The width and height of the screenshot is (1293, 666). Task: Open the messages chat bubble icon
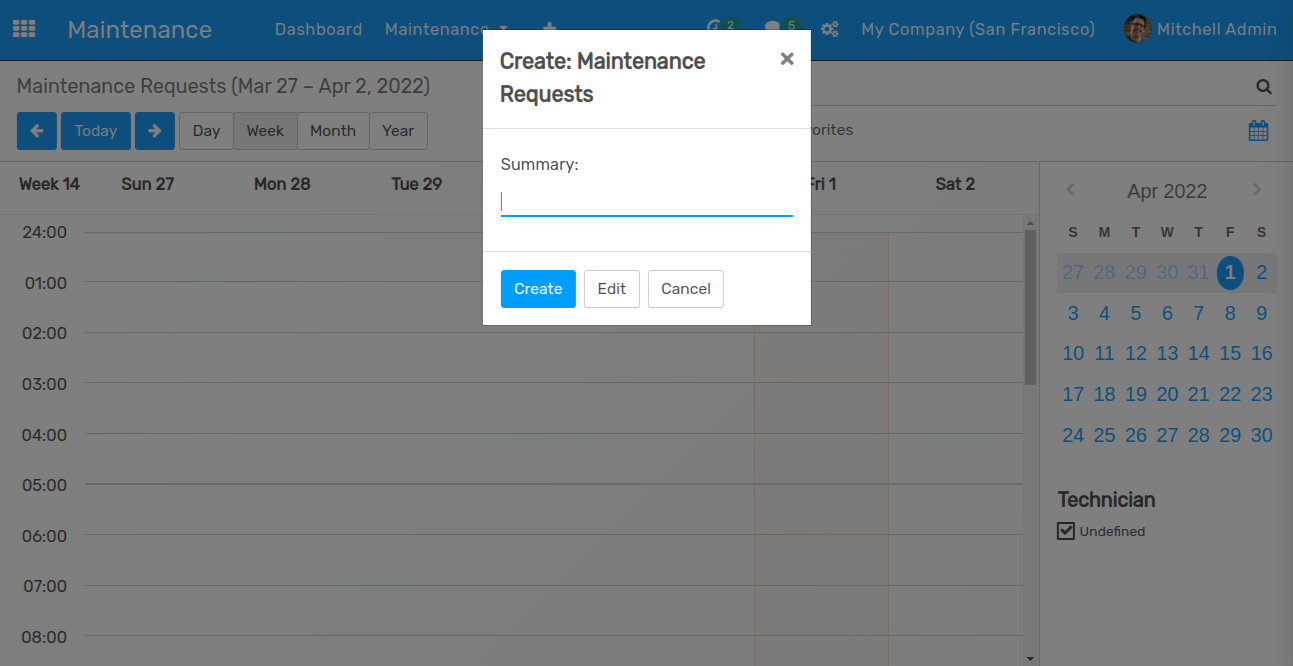(x=773, y=29)
